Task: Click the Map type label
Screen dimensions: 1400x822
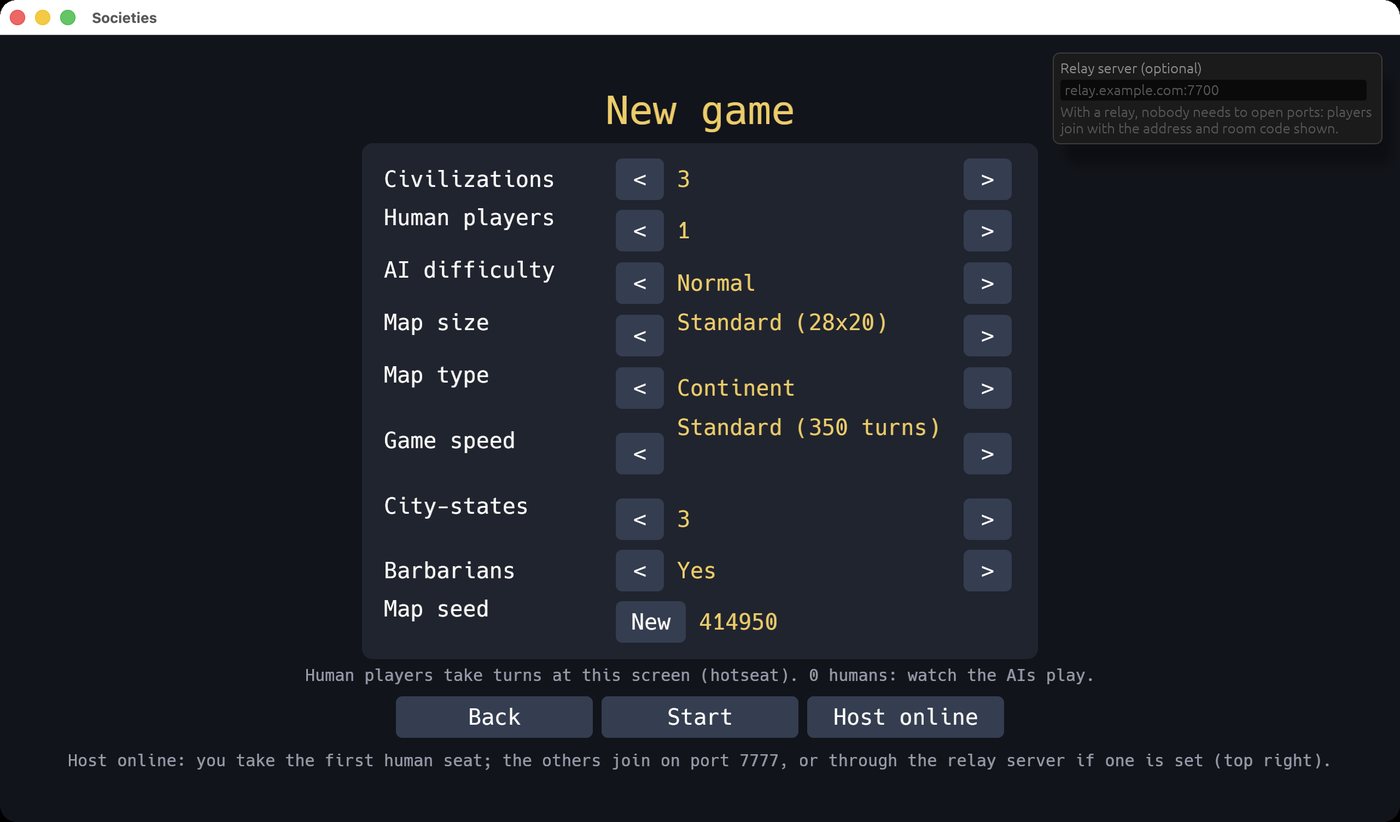Action: pyautogui.click(x=436, y=375)
